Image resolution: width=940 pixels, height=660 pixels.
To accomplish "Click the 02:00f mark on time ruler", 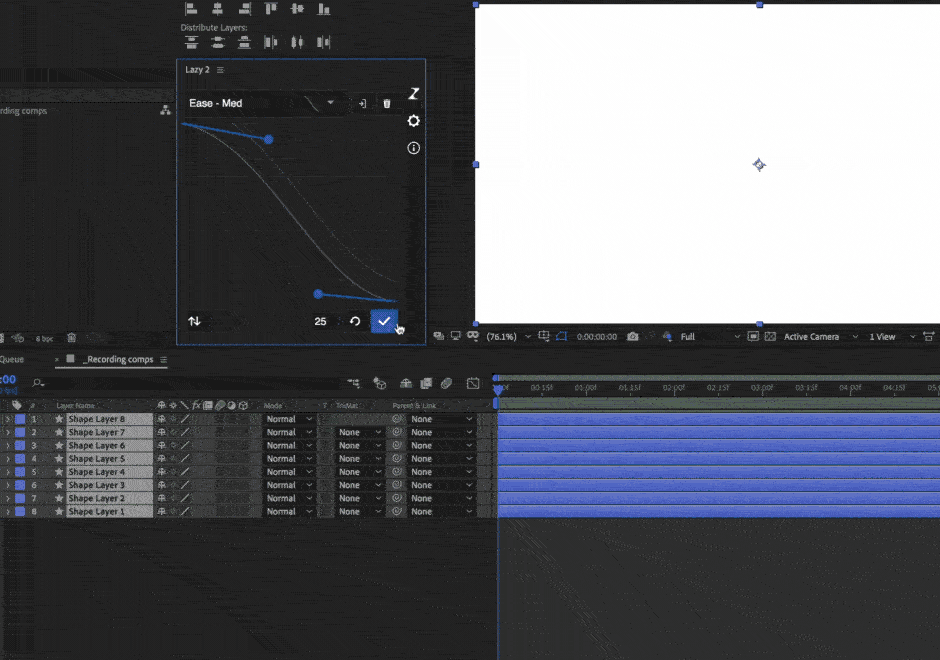I will point(674,388).
